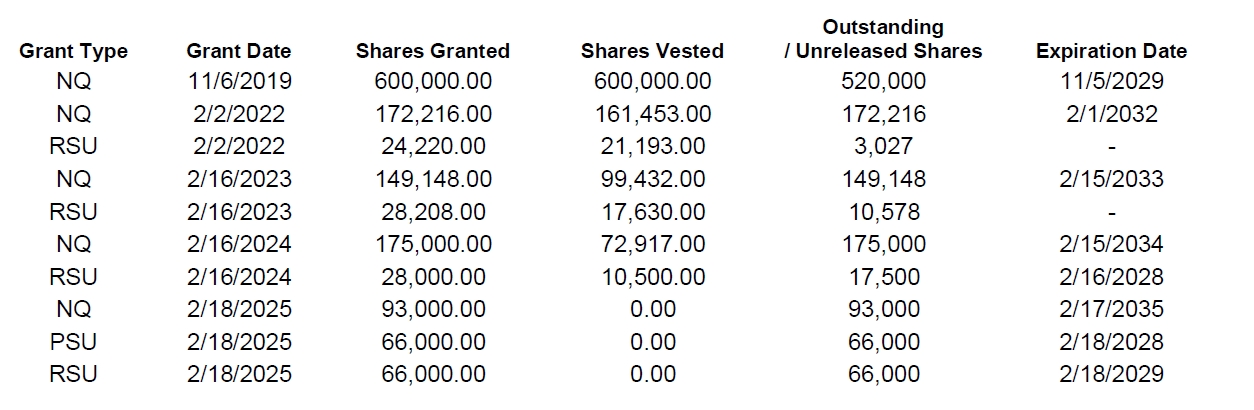Select the 93,000.00 shares granted cell
Image resolution: width=1254 pixels, height=410 pixels.
(433, 309)
